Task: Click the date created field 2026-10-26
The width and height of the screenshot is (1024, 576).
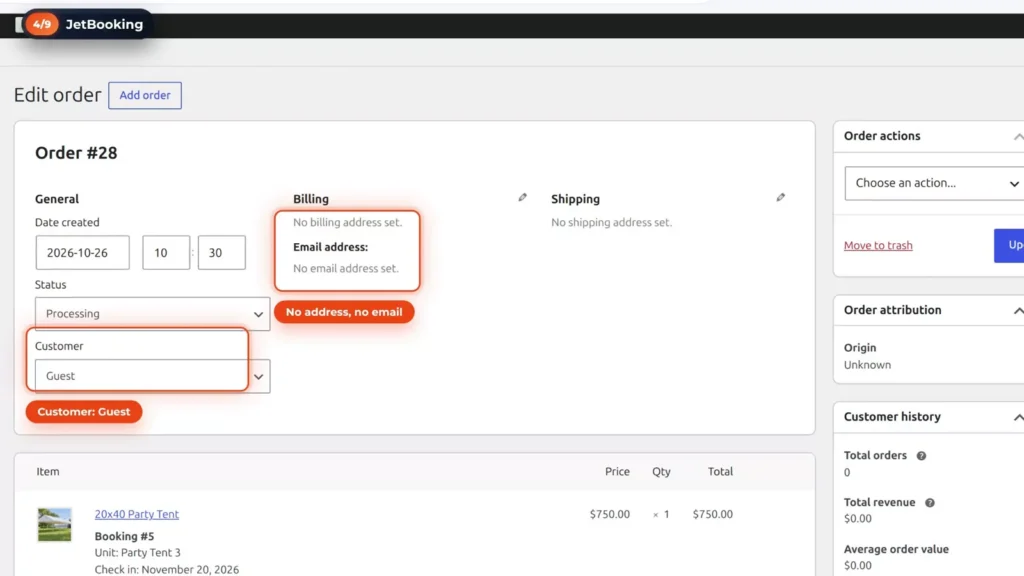Action: [82, 253]
